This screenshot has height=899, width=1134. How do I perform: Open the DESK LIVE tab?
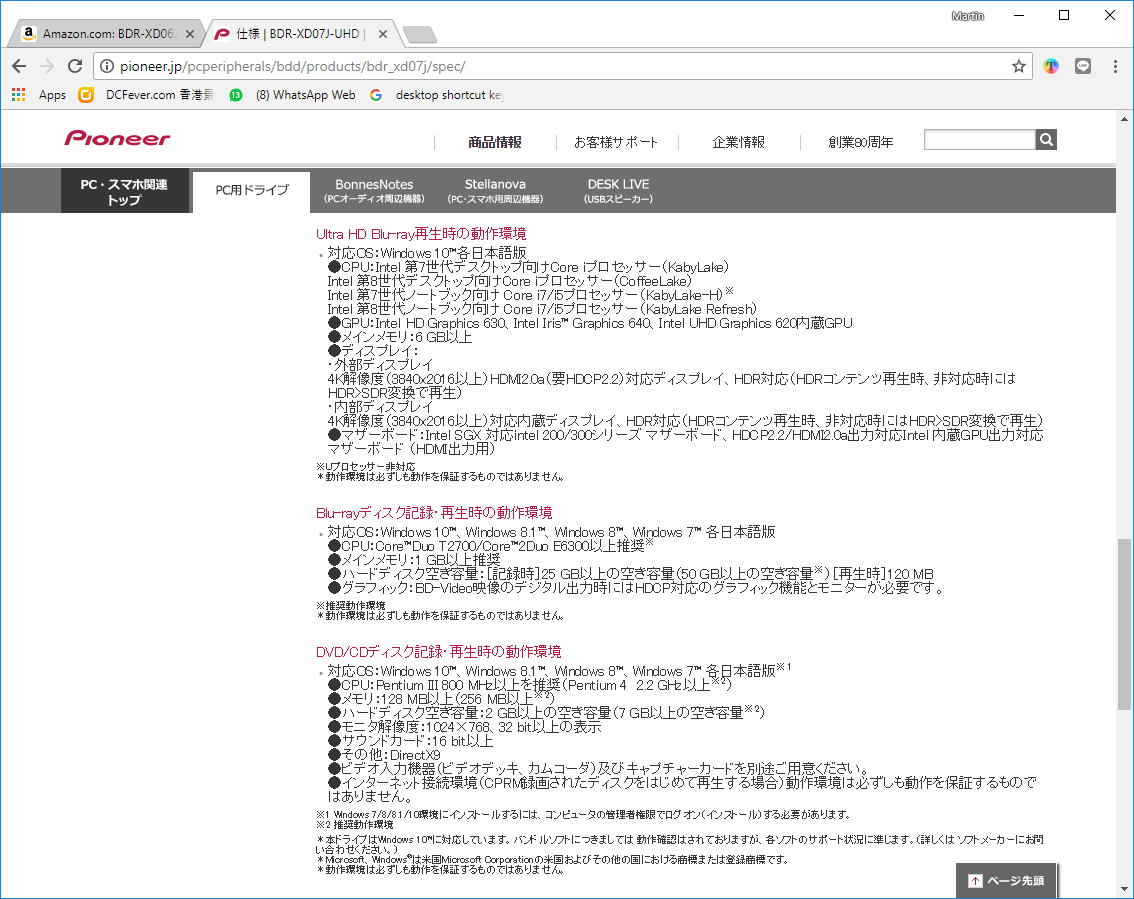pyautogui.click(x=618, y=191)
